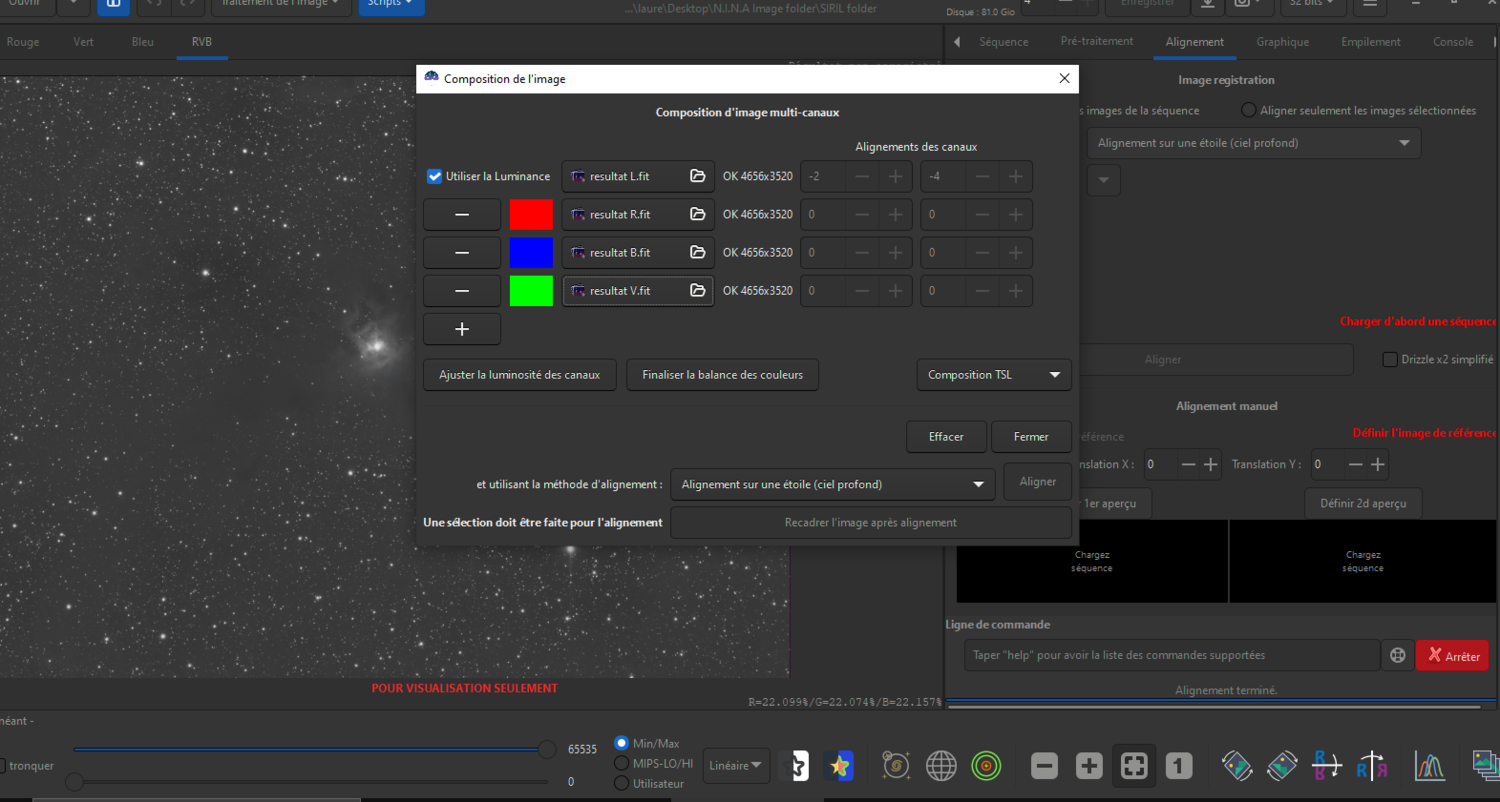Expand the small dropdown below registration method
This screenshot has height=802, width=1500.
[1104, 180]
